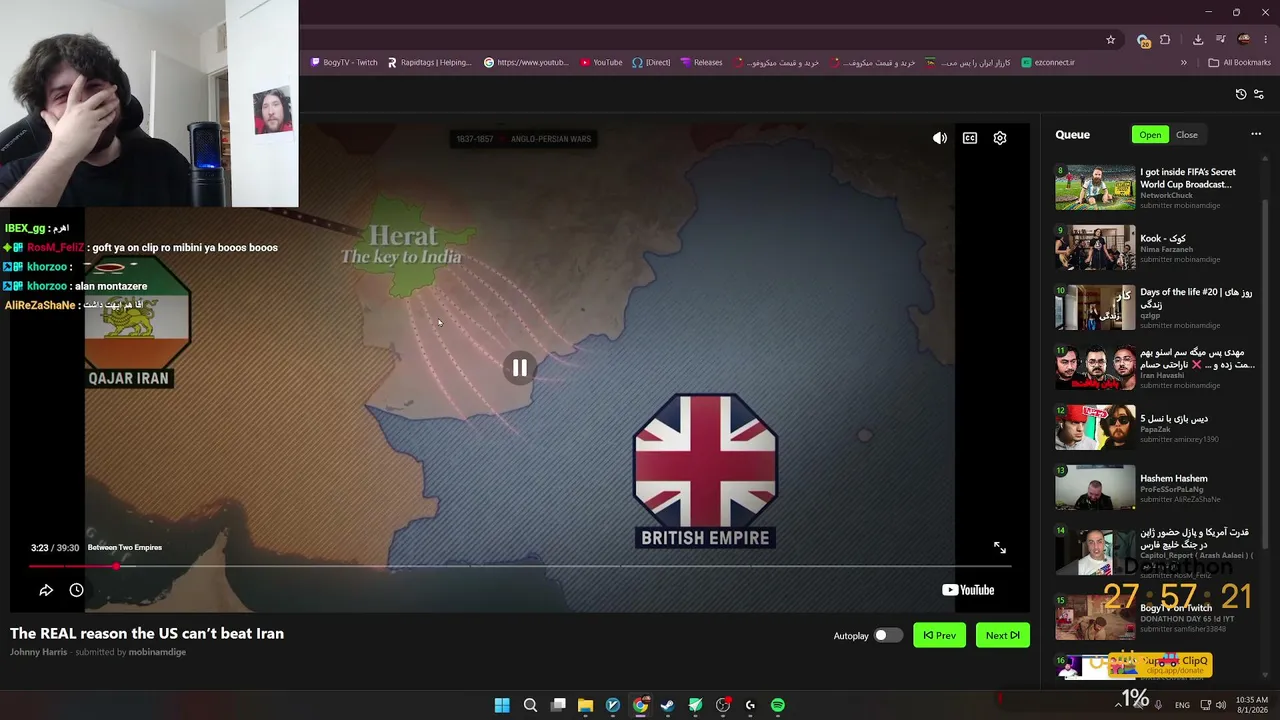Mute the video player volume icon

[940, 138]
